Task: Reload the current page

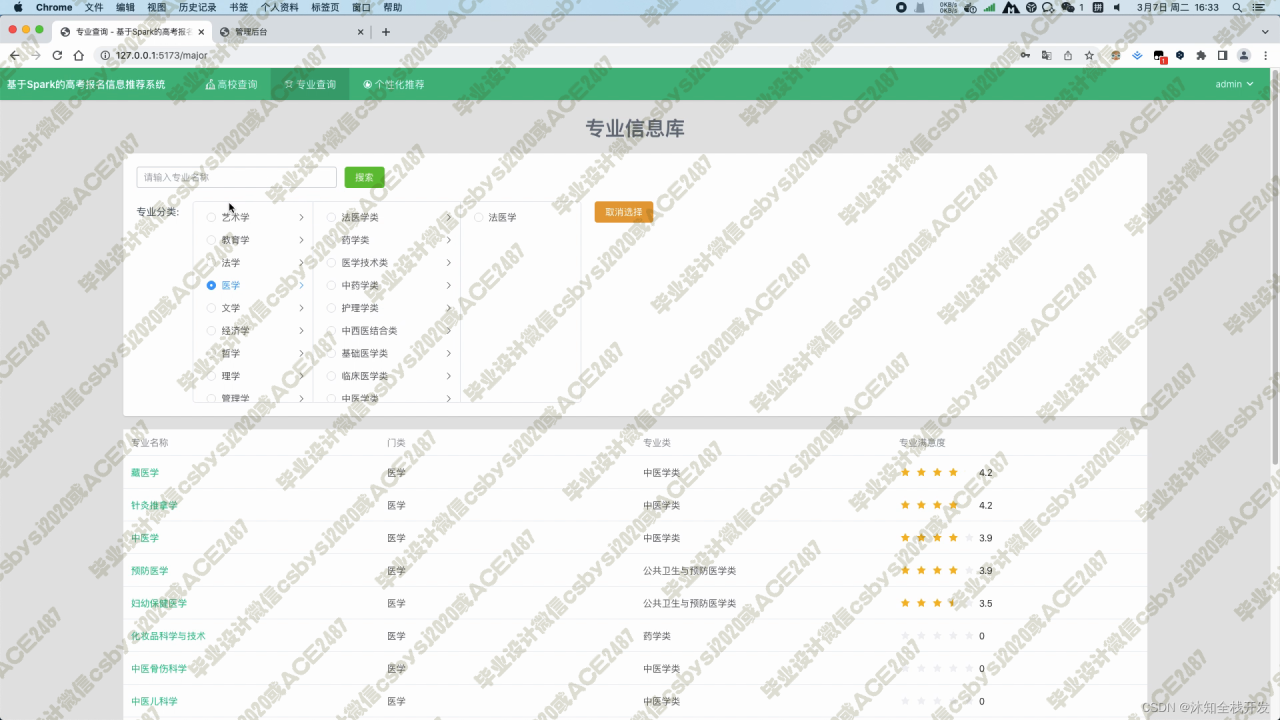Action: (57, 56)
